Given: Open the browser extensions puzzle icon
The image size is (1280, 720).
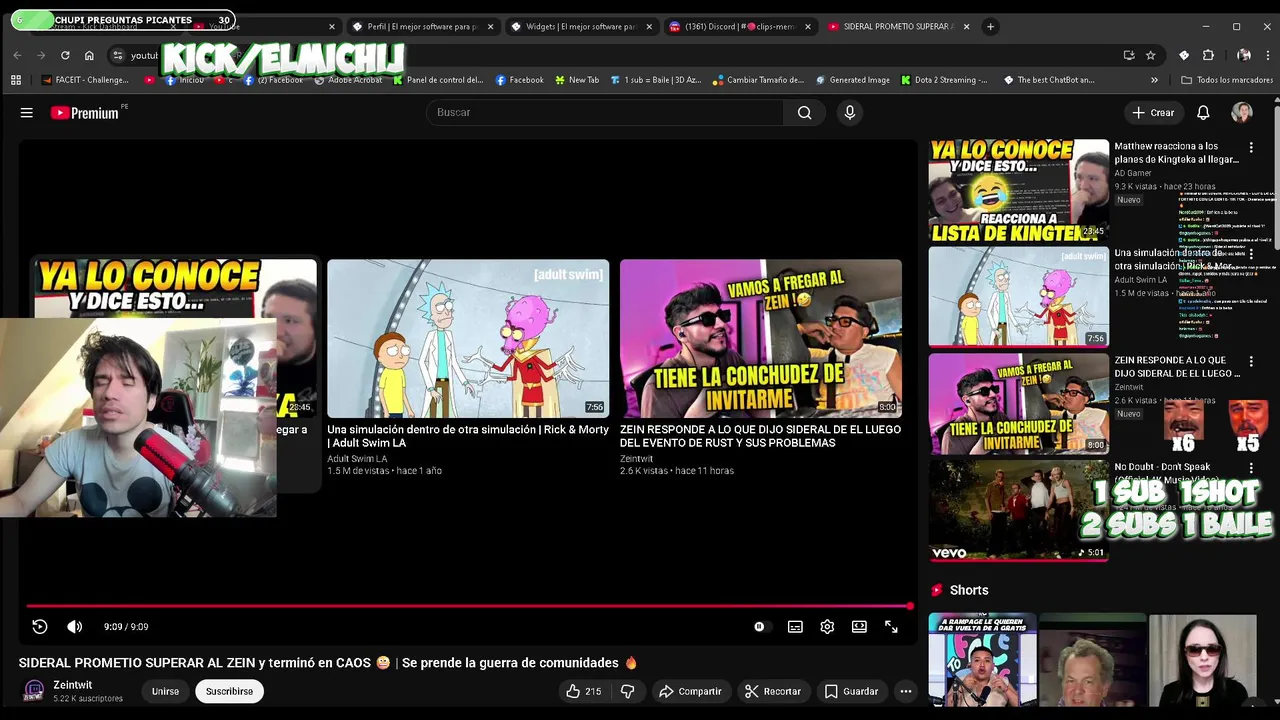Looking at the screenshot, I should pyautogui.click(x=1208, y=56).
